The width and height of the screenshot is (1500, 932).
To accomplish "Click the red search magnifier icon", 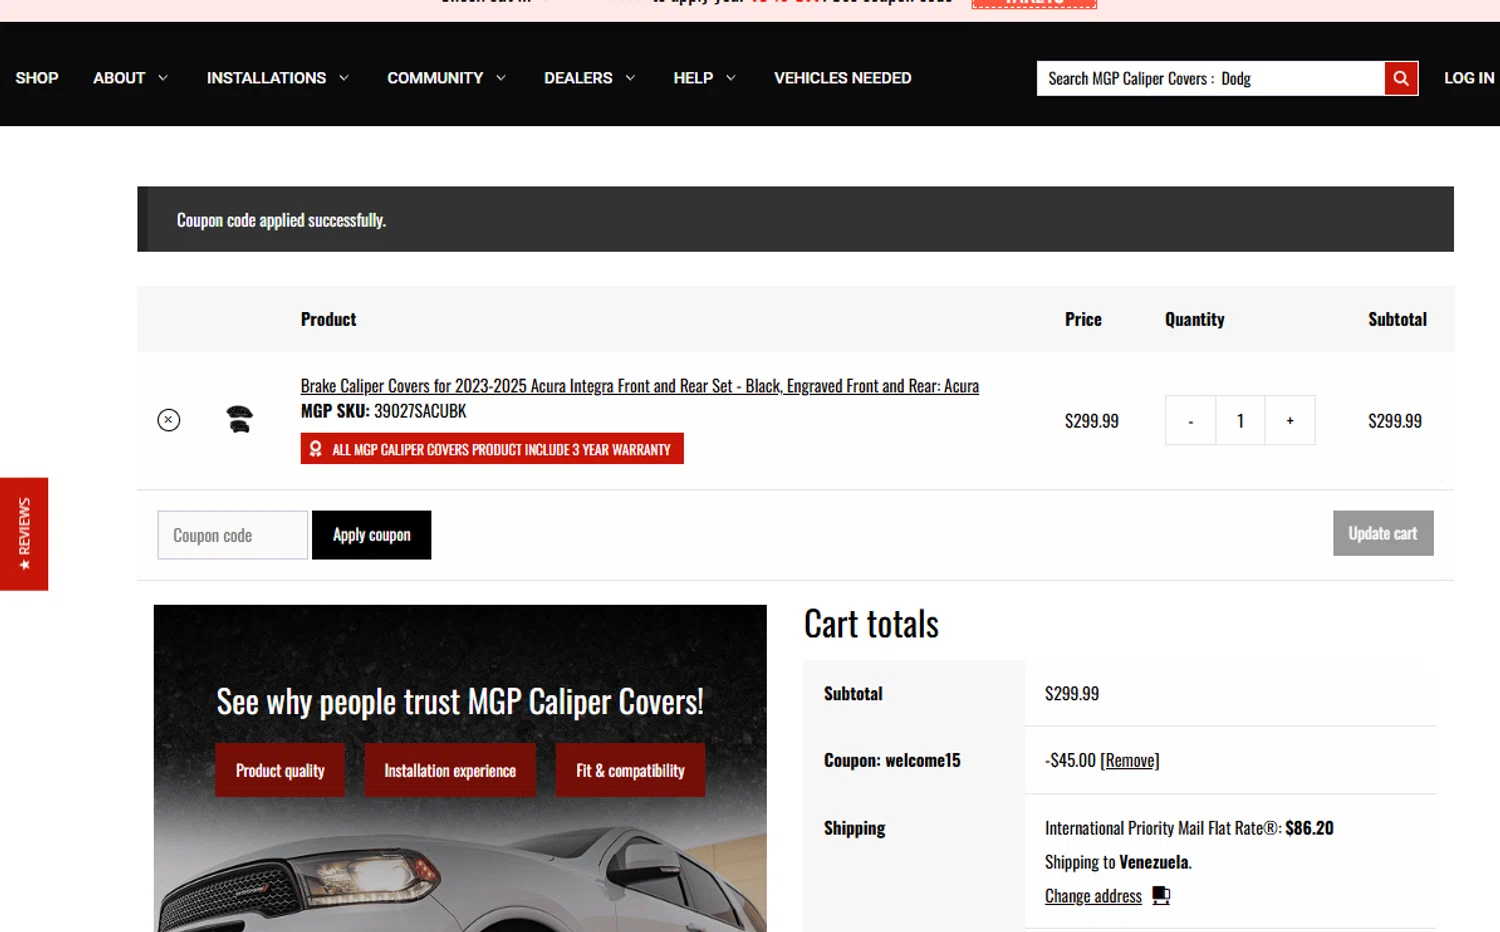I will coord(1401,78).
